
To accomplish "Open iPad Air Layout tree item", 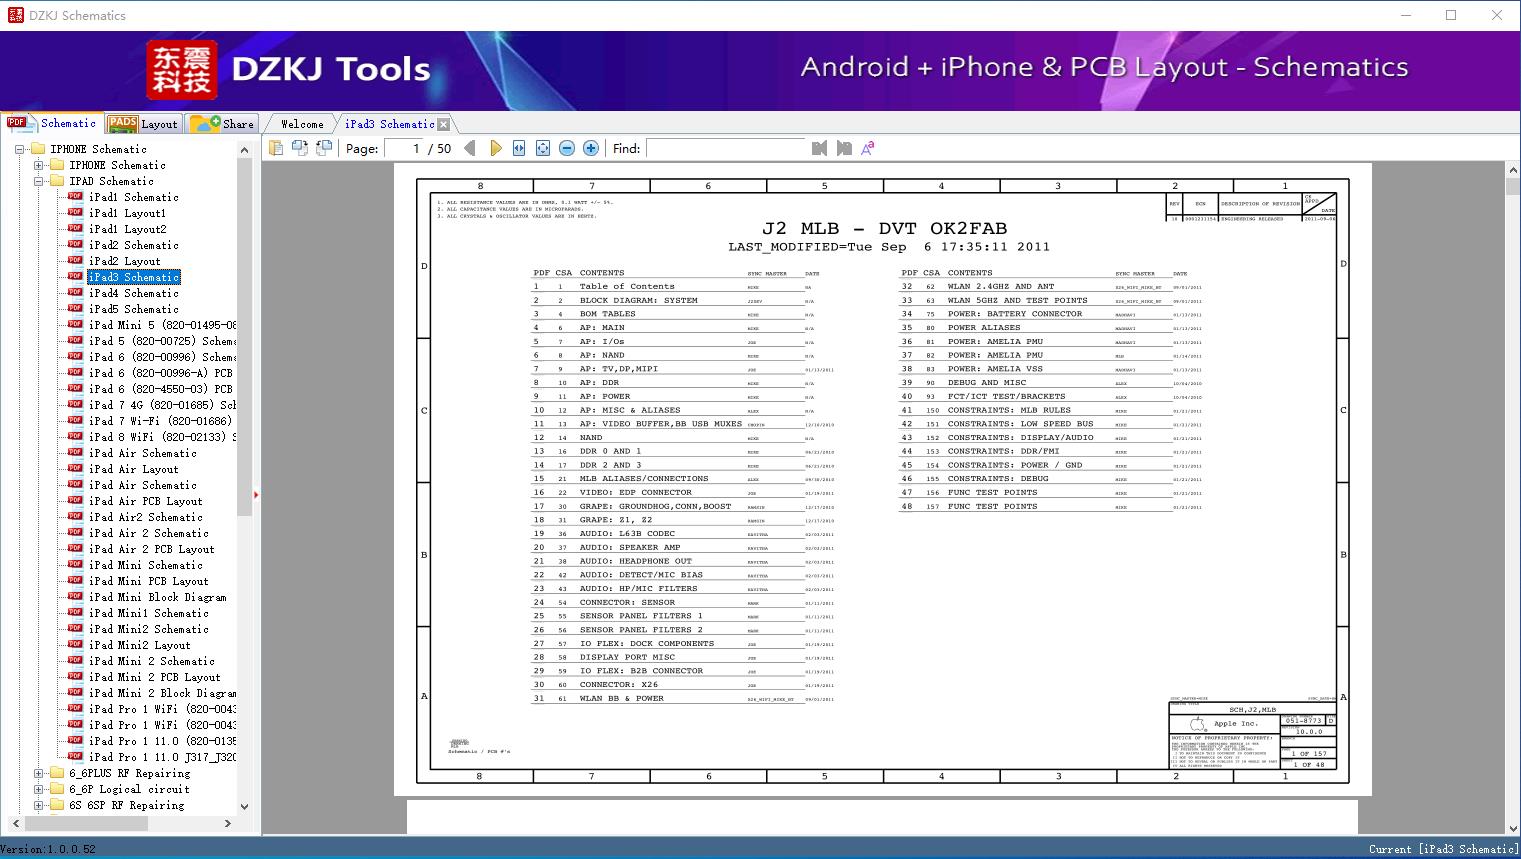I will [x=134, y=469].
